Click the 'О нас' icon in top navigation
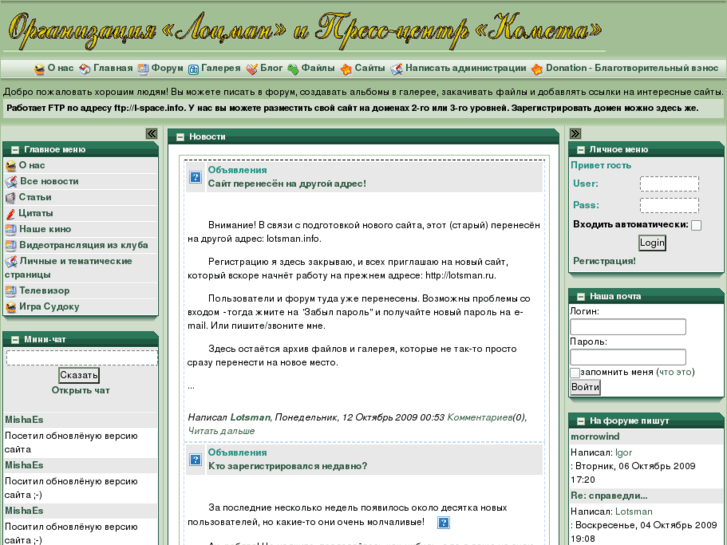727x545 pixels. click(x=40, y=69)
